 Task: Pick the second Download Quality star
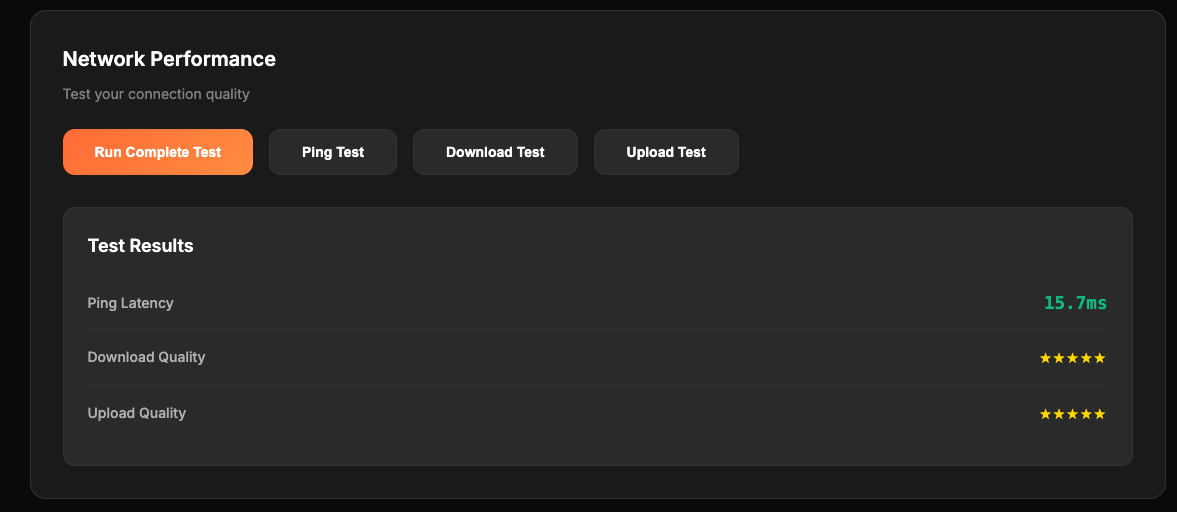pos(1059,358)
